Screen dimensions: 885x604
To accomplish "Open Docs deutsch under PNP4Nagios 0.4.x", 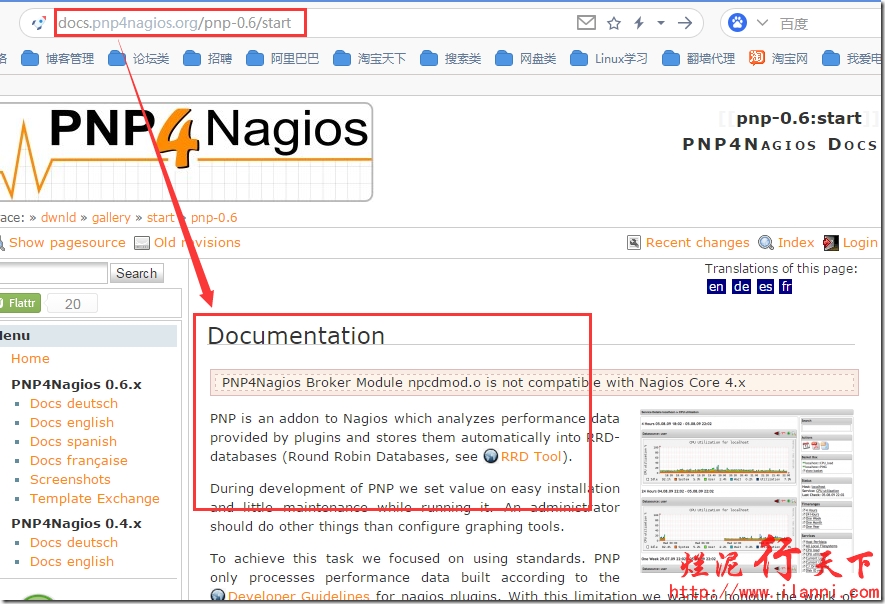I will tap(74, 542).
